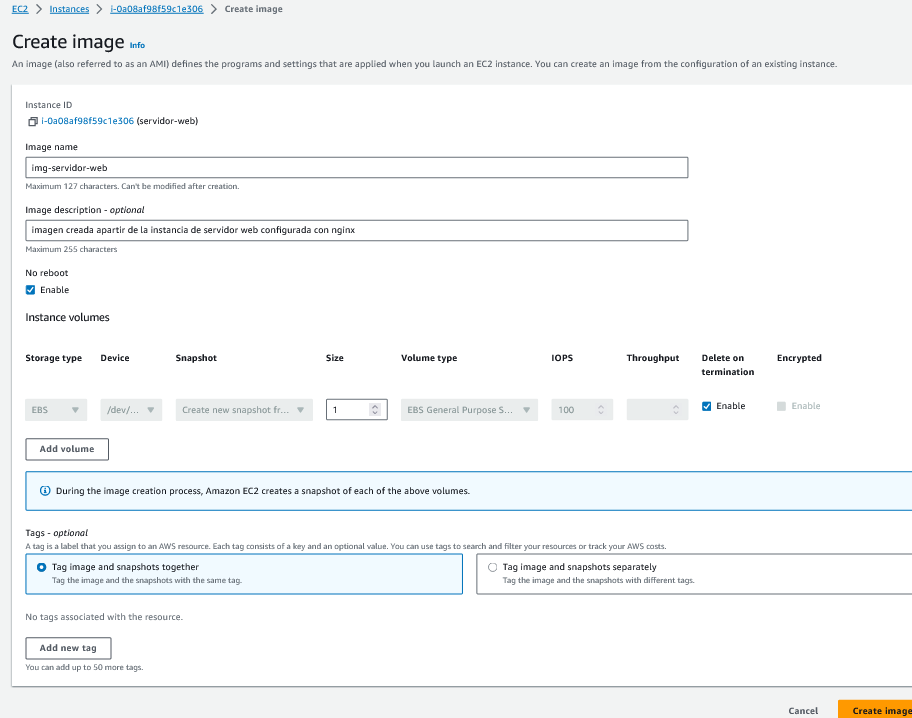Image resolution: width=912 pixels, height=718 pixels.
Task: Cancel the image creation
Action: tap(803, 710)
